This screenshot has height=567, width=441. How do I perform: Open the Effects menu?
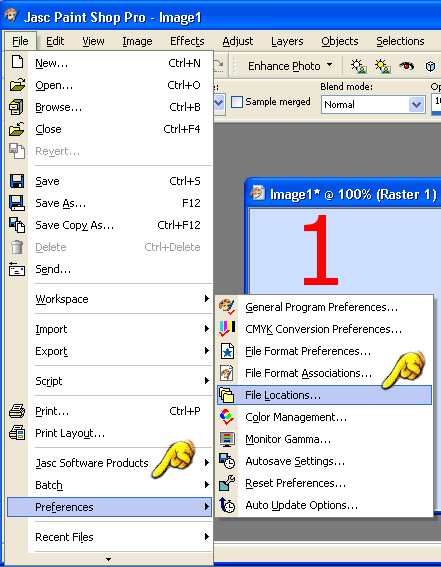[187, 41]
